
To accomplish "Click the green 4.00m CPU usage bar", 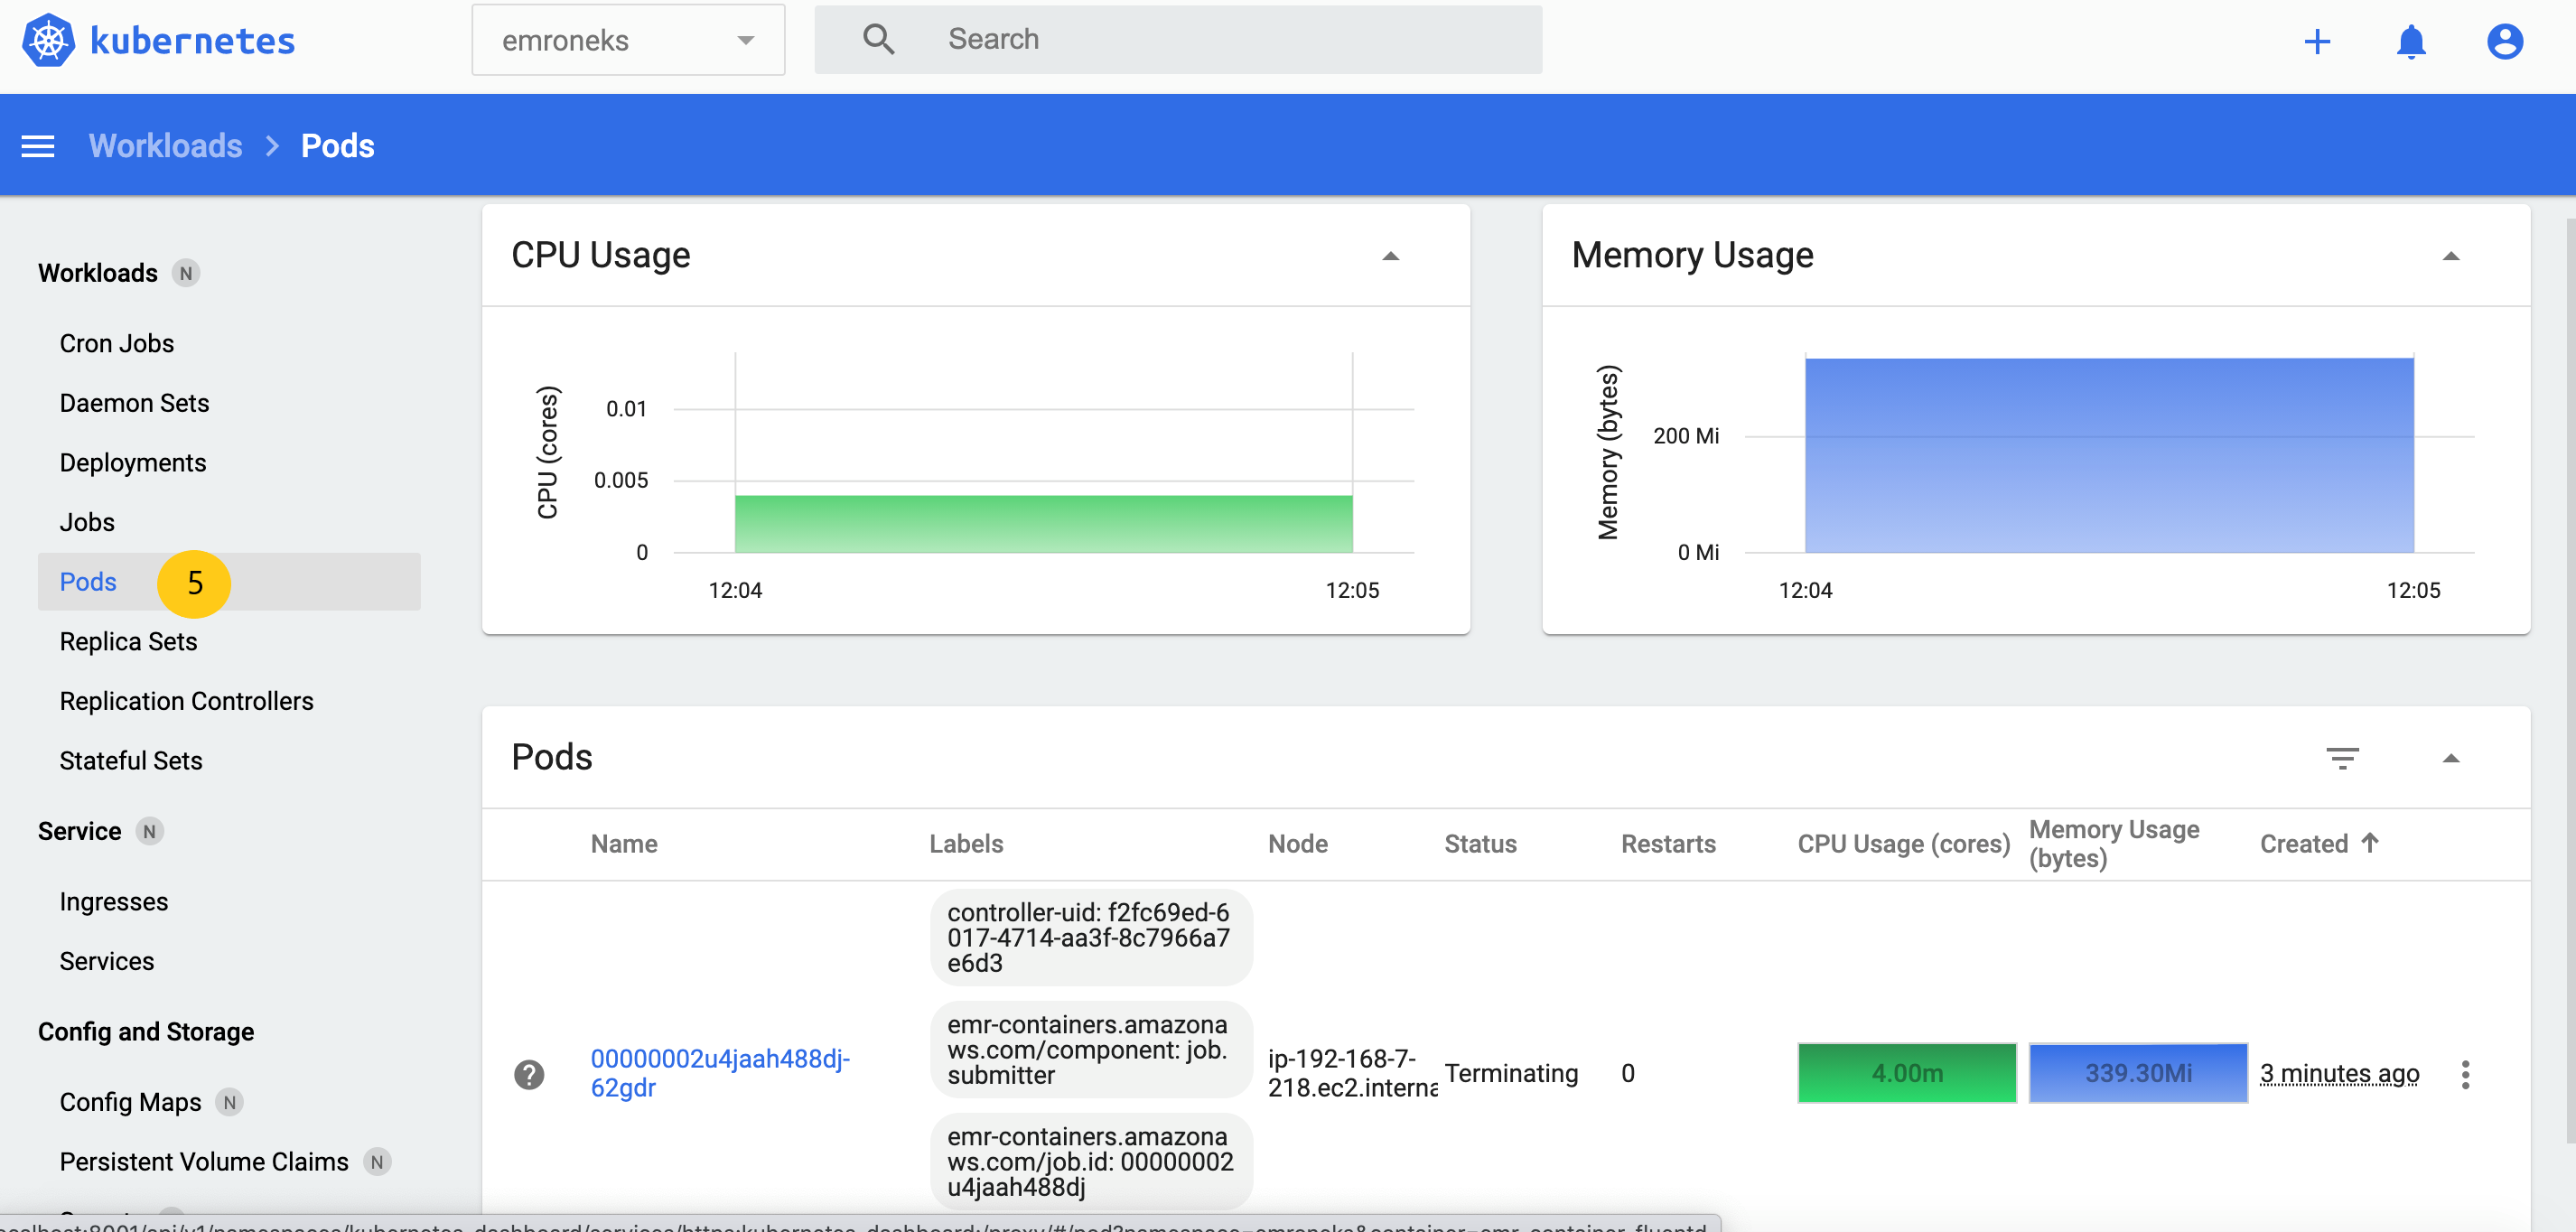I will tap(1906, 1073).
